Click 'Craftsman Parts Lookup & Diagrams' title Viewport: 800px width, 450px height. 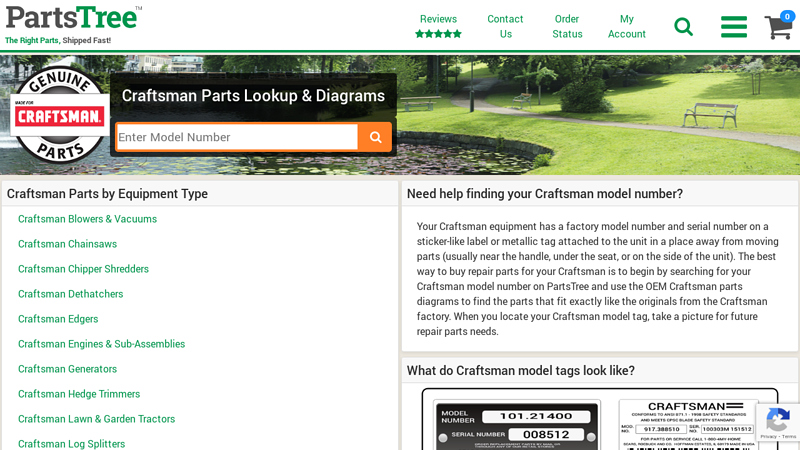[253, 96]
